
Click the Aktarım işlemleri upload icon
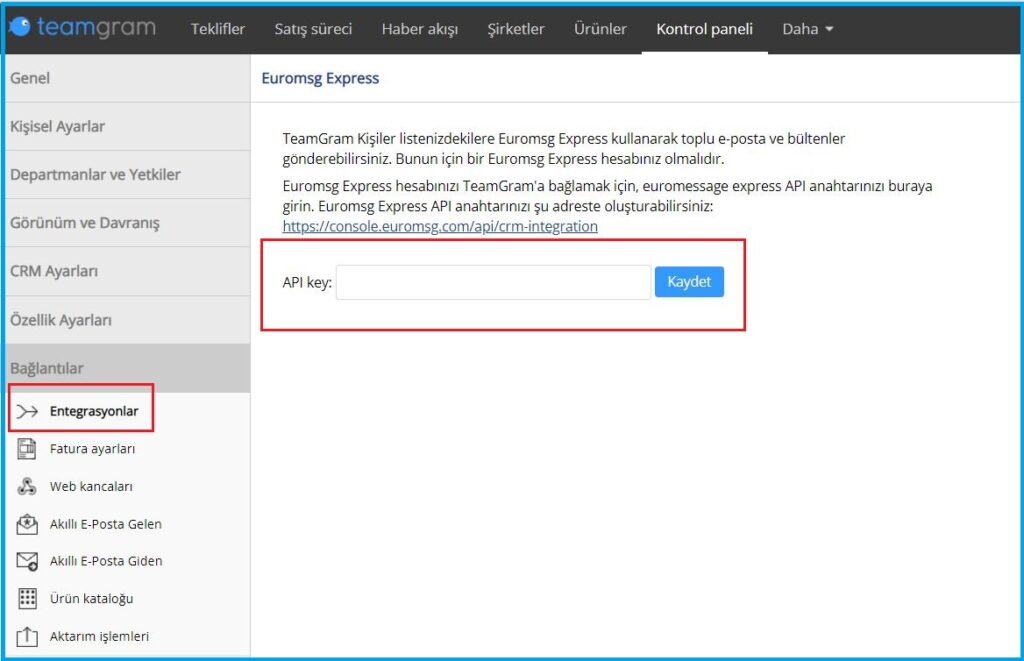[x=27, y=636]
